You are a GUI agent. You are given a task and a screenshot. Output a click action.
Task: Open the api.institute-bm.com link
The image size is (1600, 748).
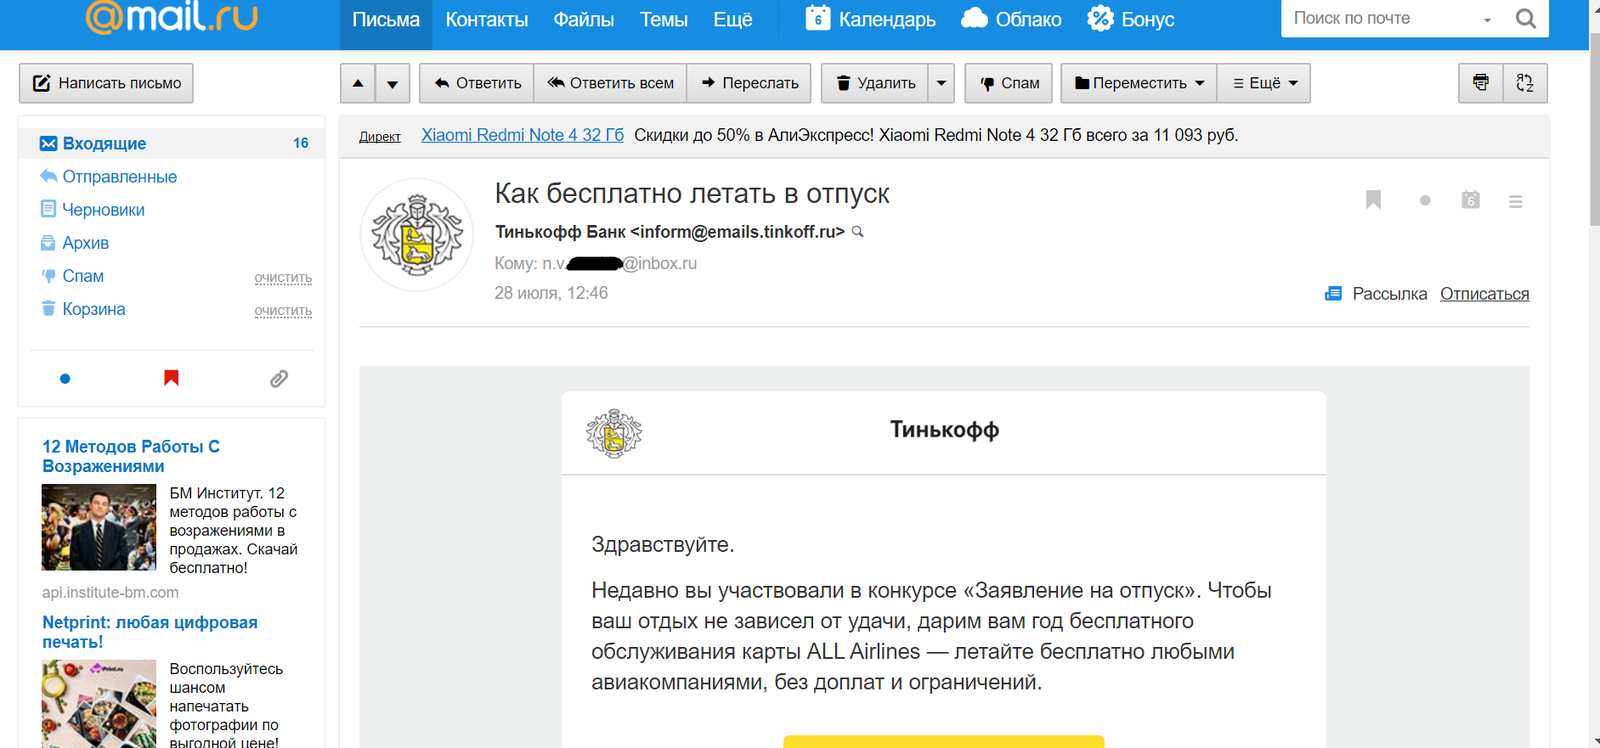[x=110, y=592]
